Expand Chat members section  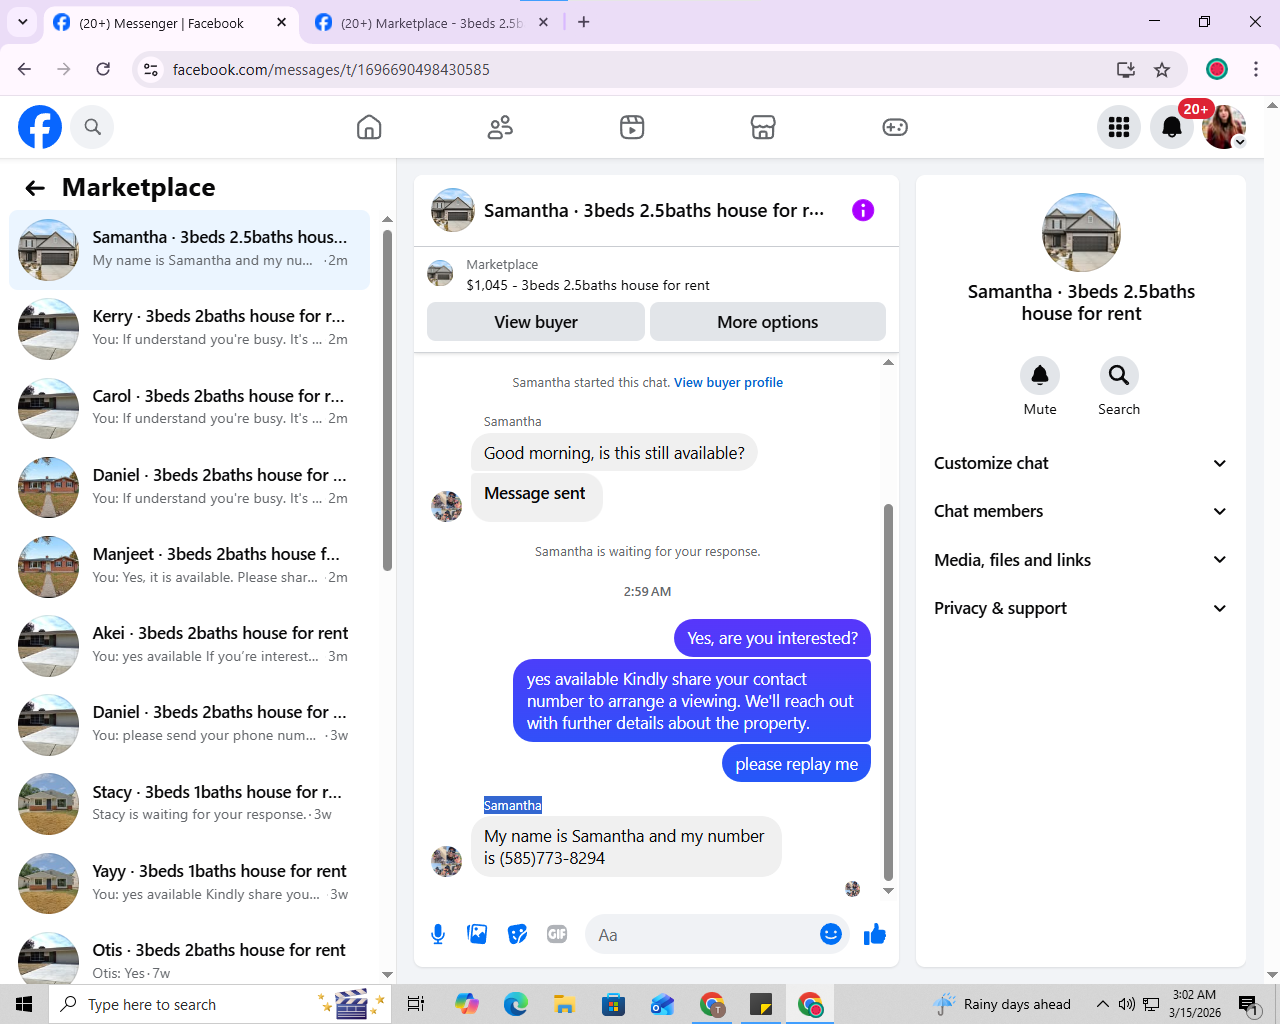pos(1081,511)
